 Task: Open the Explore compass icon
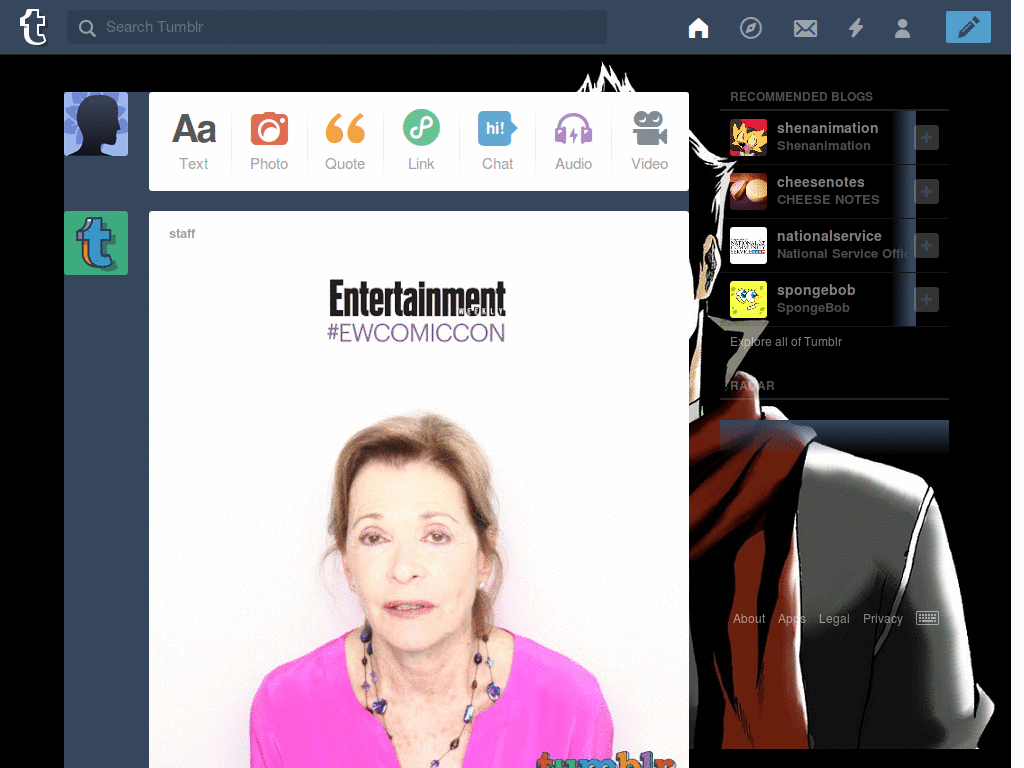tap(750, 28)
